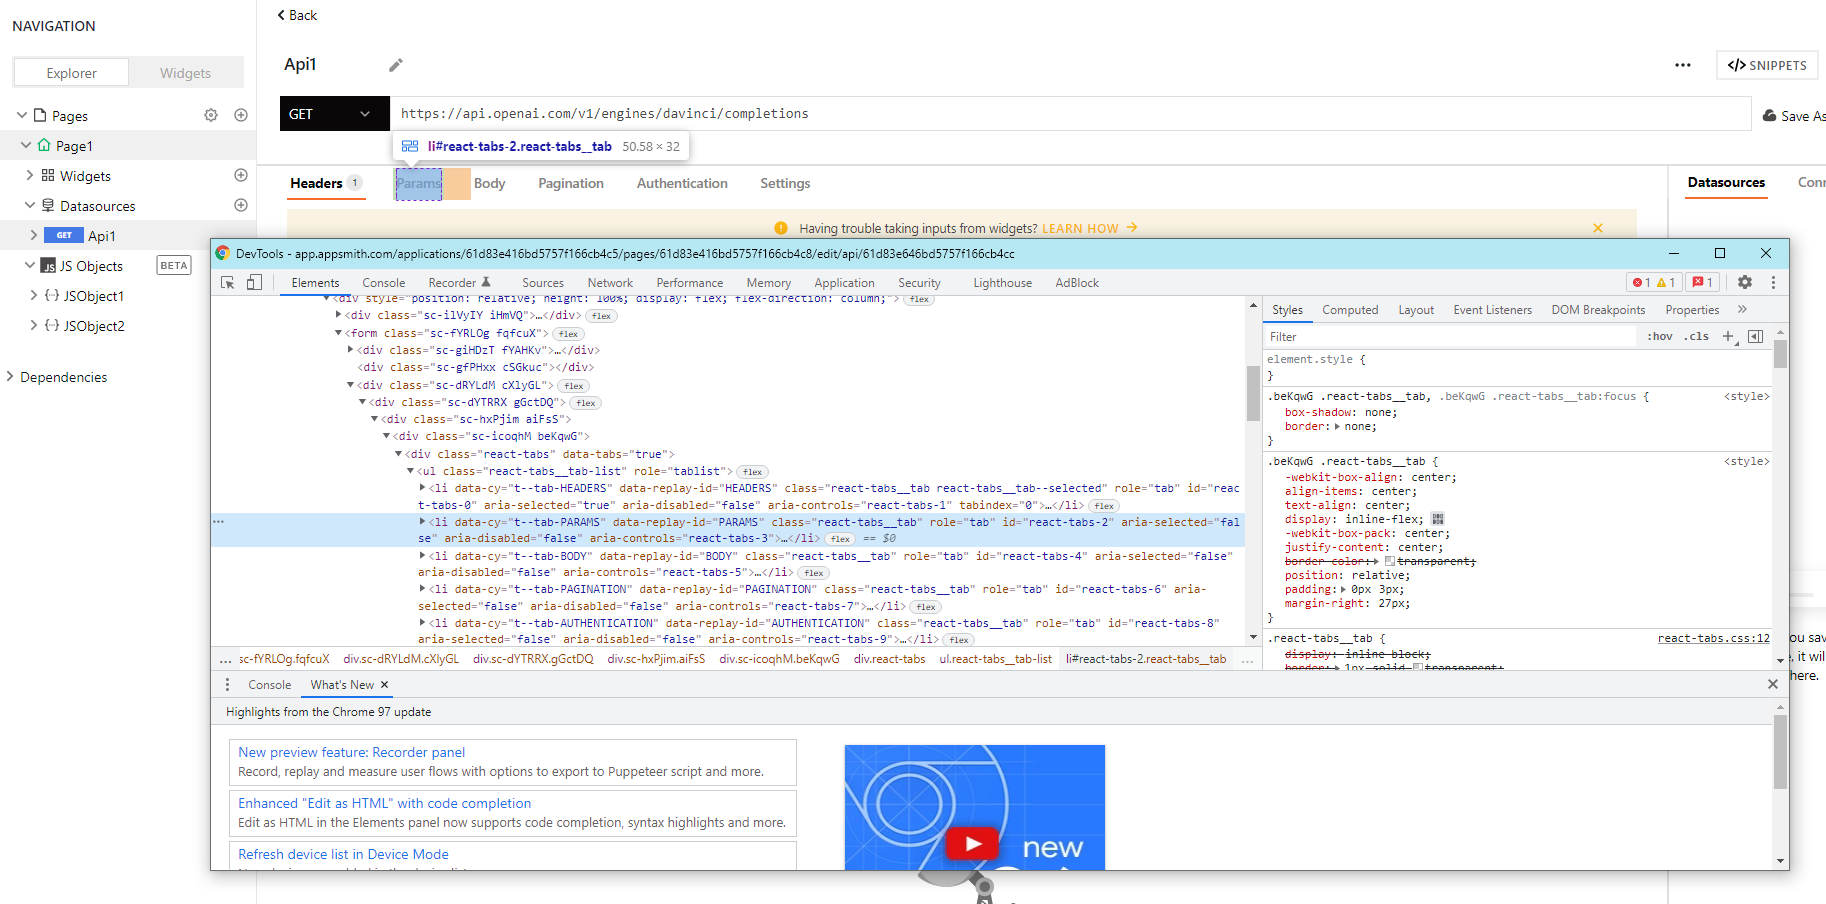Image resolution: width=1826 pixels, height=904 pixels.
Task: Toggle the flex badge on the sc-dYTRRX div node
Action: coord(586,403)
